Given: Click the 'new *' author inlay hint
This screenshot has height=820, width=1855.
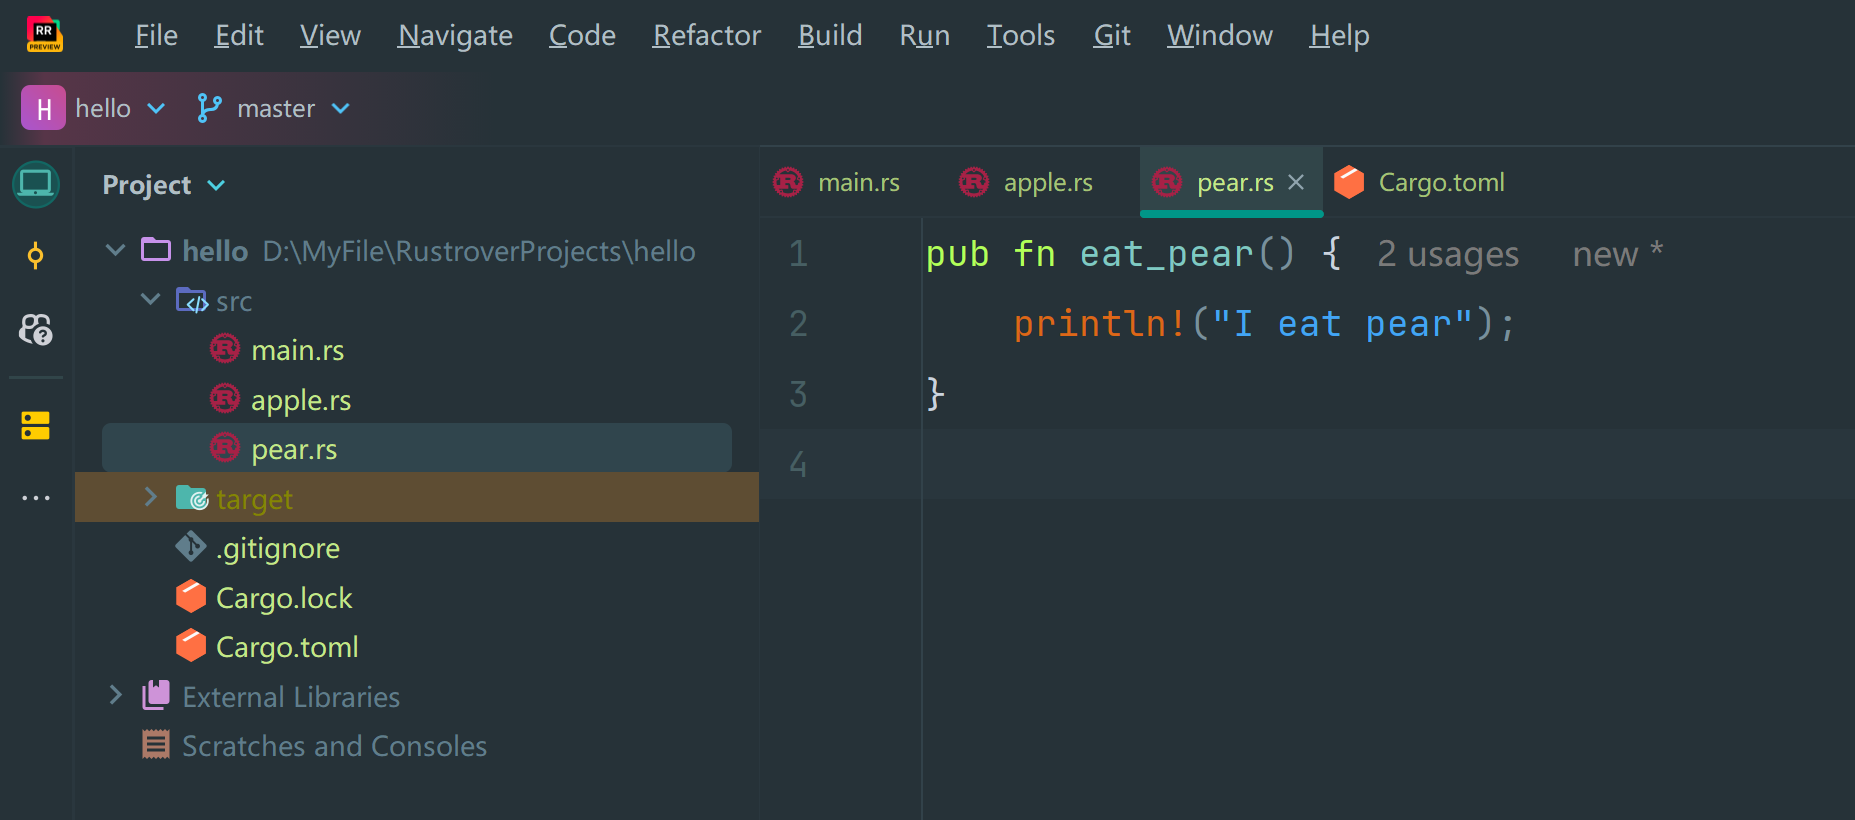Looking at the screenshot, I should click(x=1617, y=254).
